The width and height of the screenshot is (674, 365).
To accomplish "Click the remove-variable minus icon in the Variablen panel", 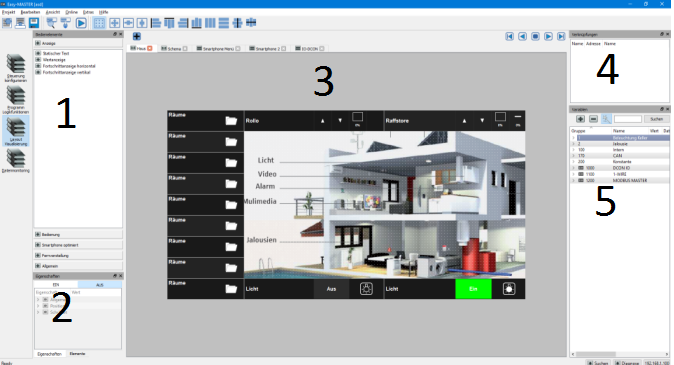I will 593,119.
